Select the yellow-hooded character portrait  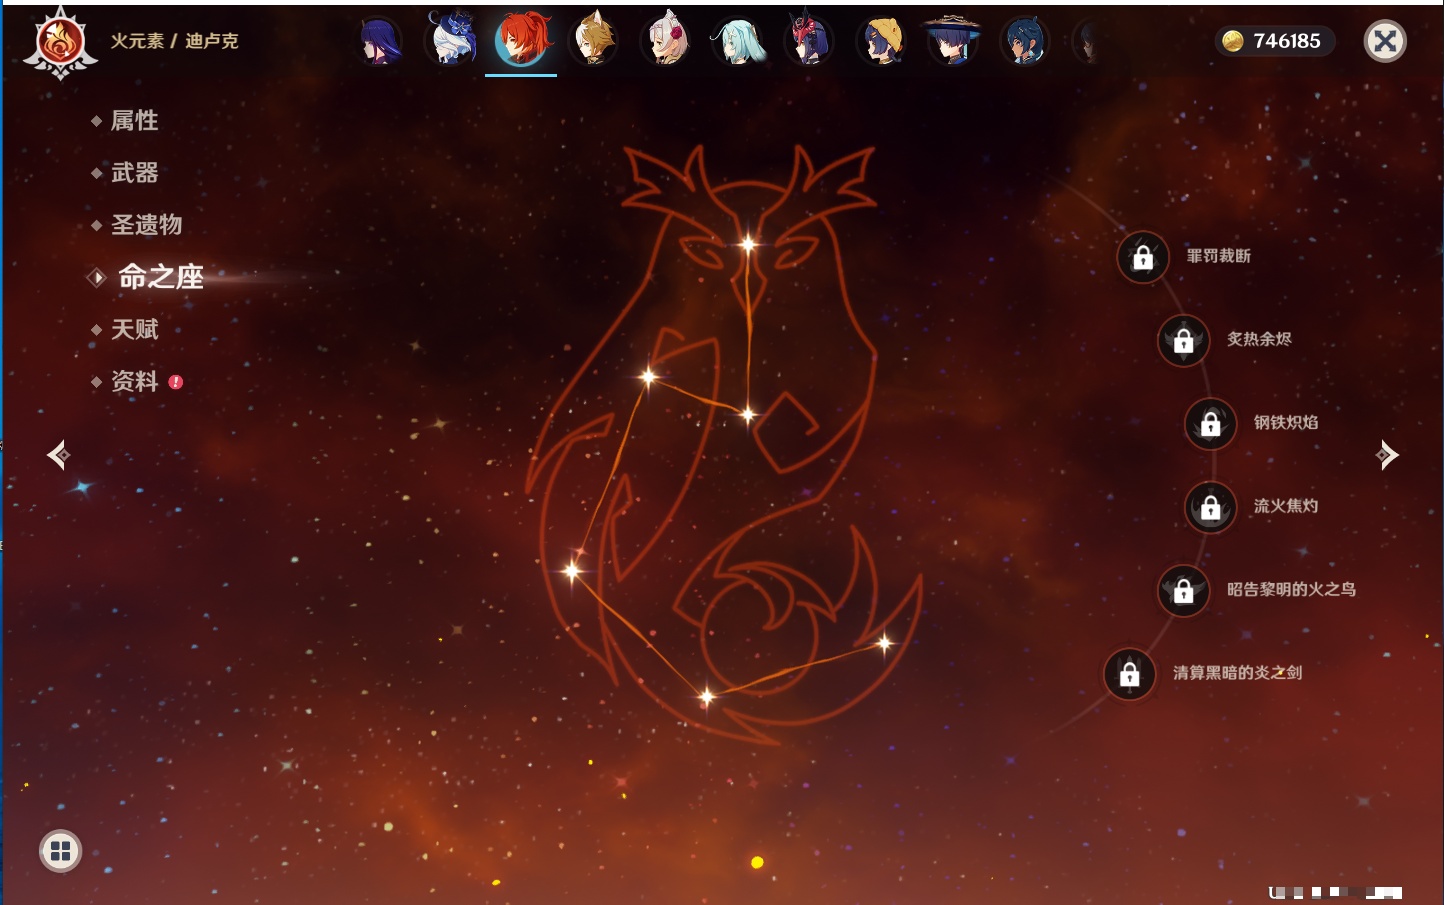881,41
